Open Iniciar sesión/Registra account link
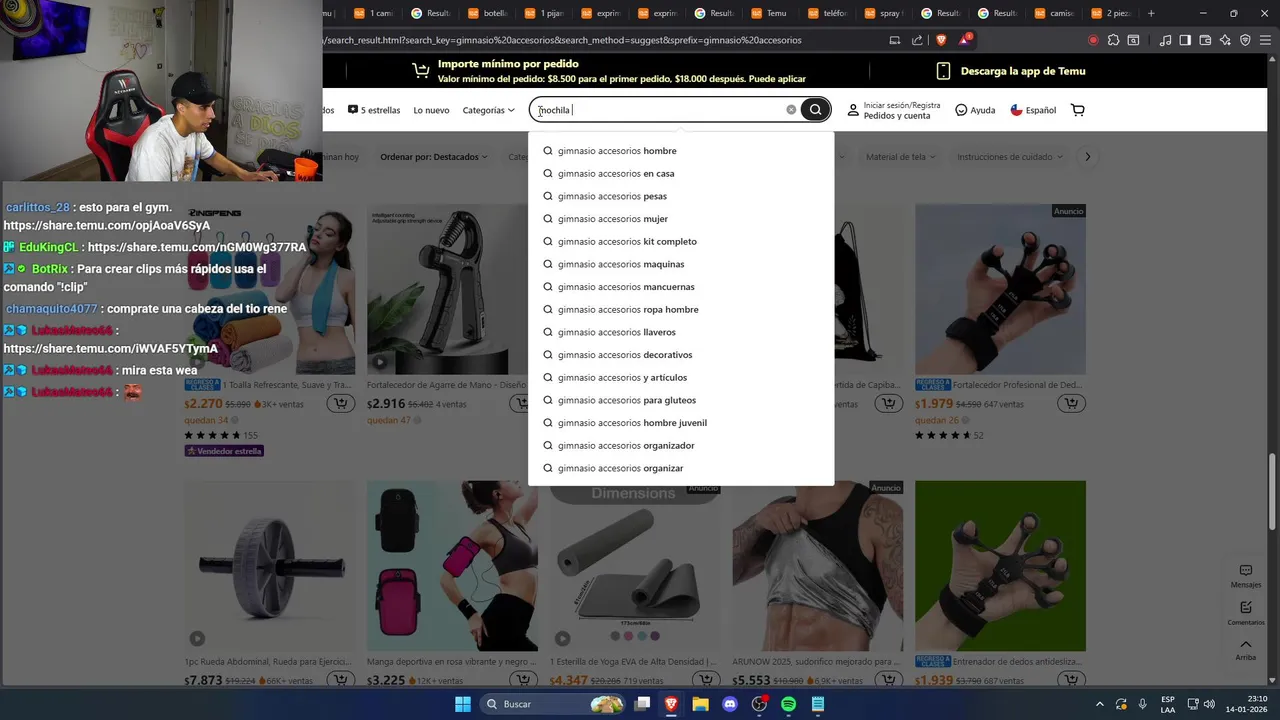 [x=894, y=110]
